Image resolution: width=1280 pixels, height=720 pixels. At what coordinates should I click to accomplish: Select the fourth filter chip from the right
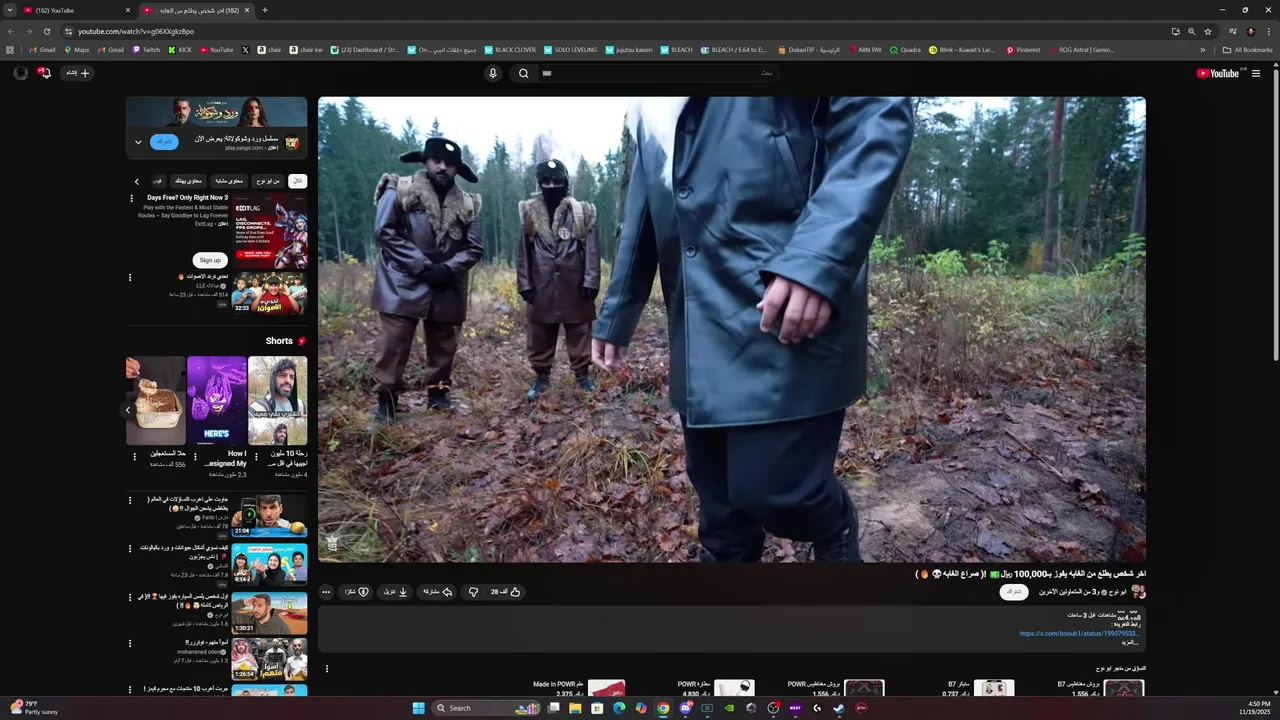click(x=188, y=181)
